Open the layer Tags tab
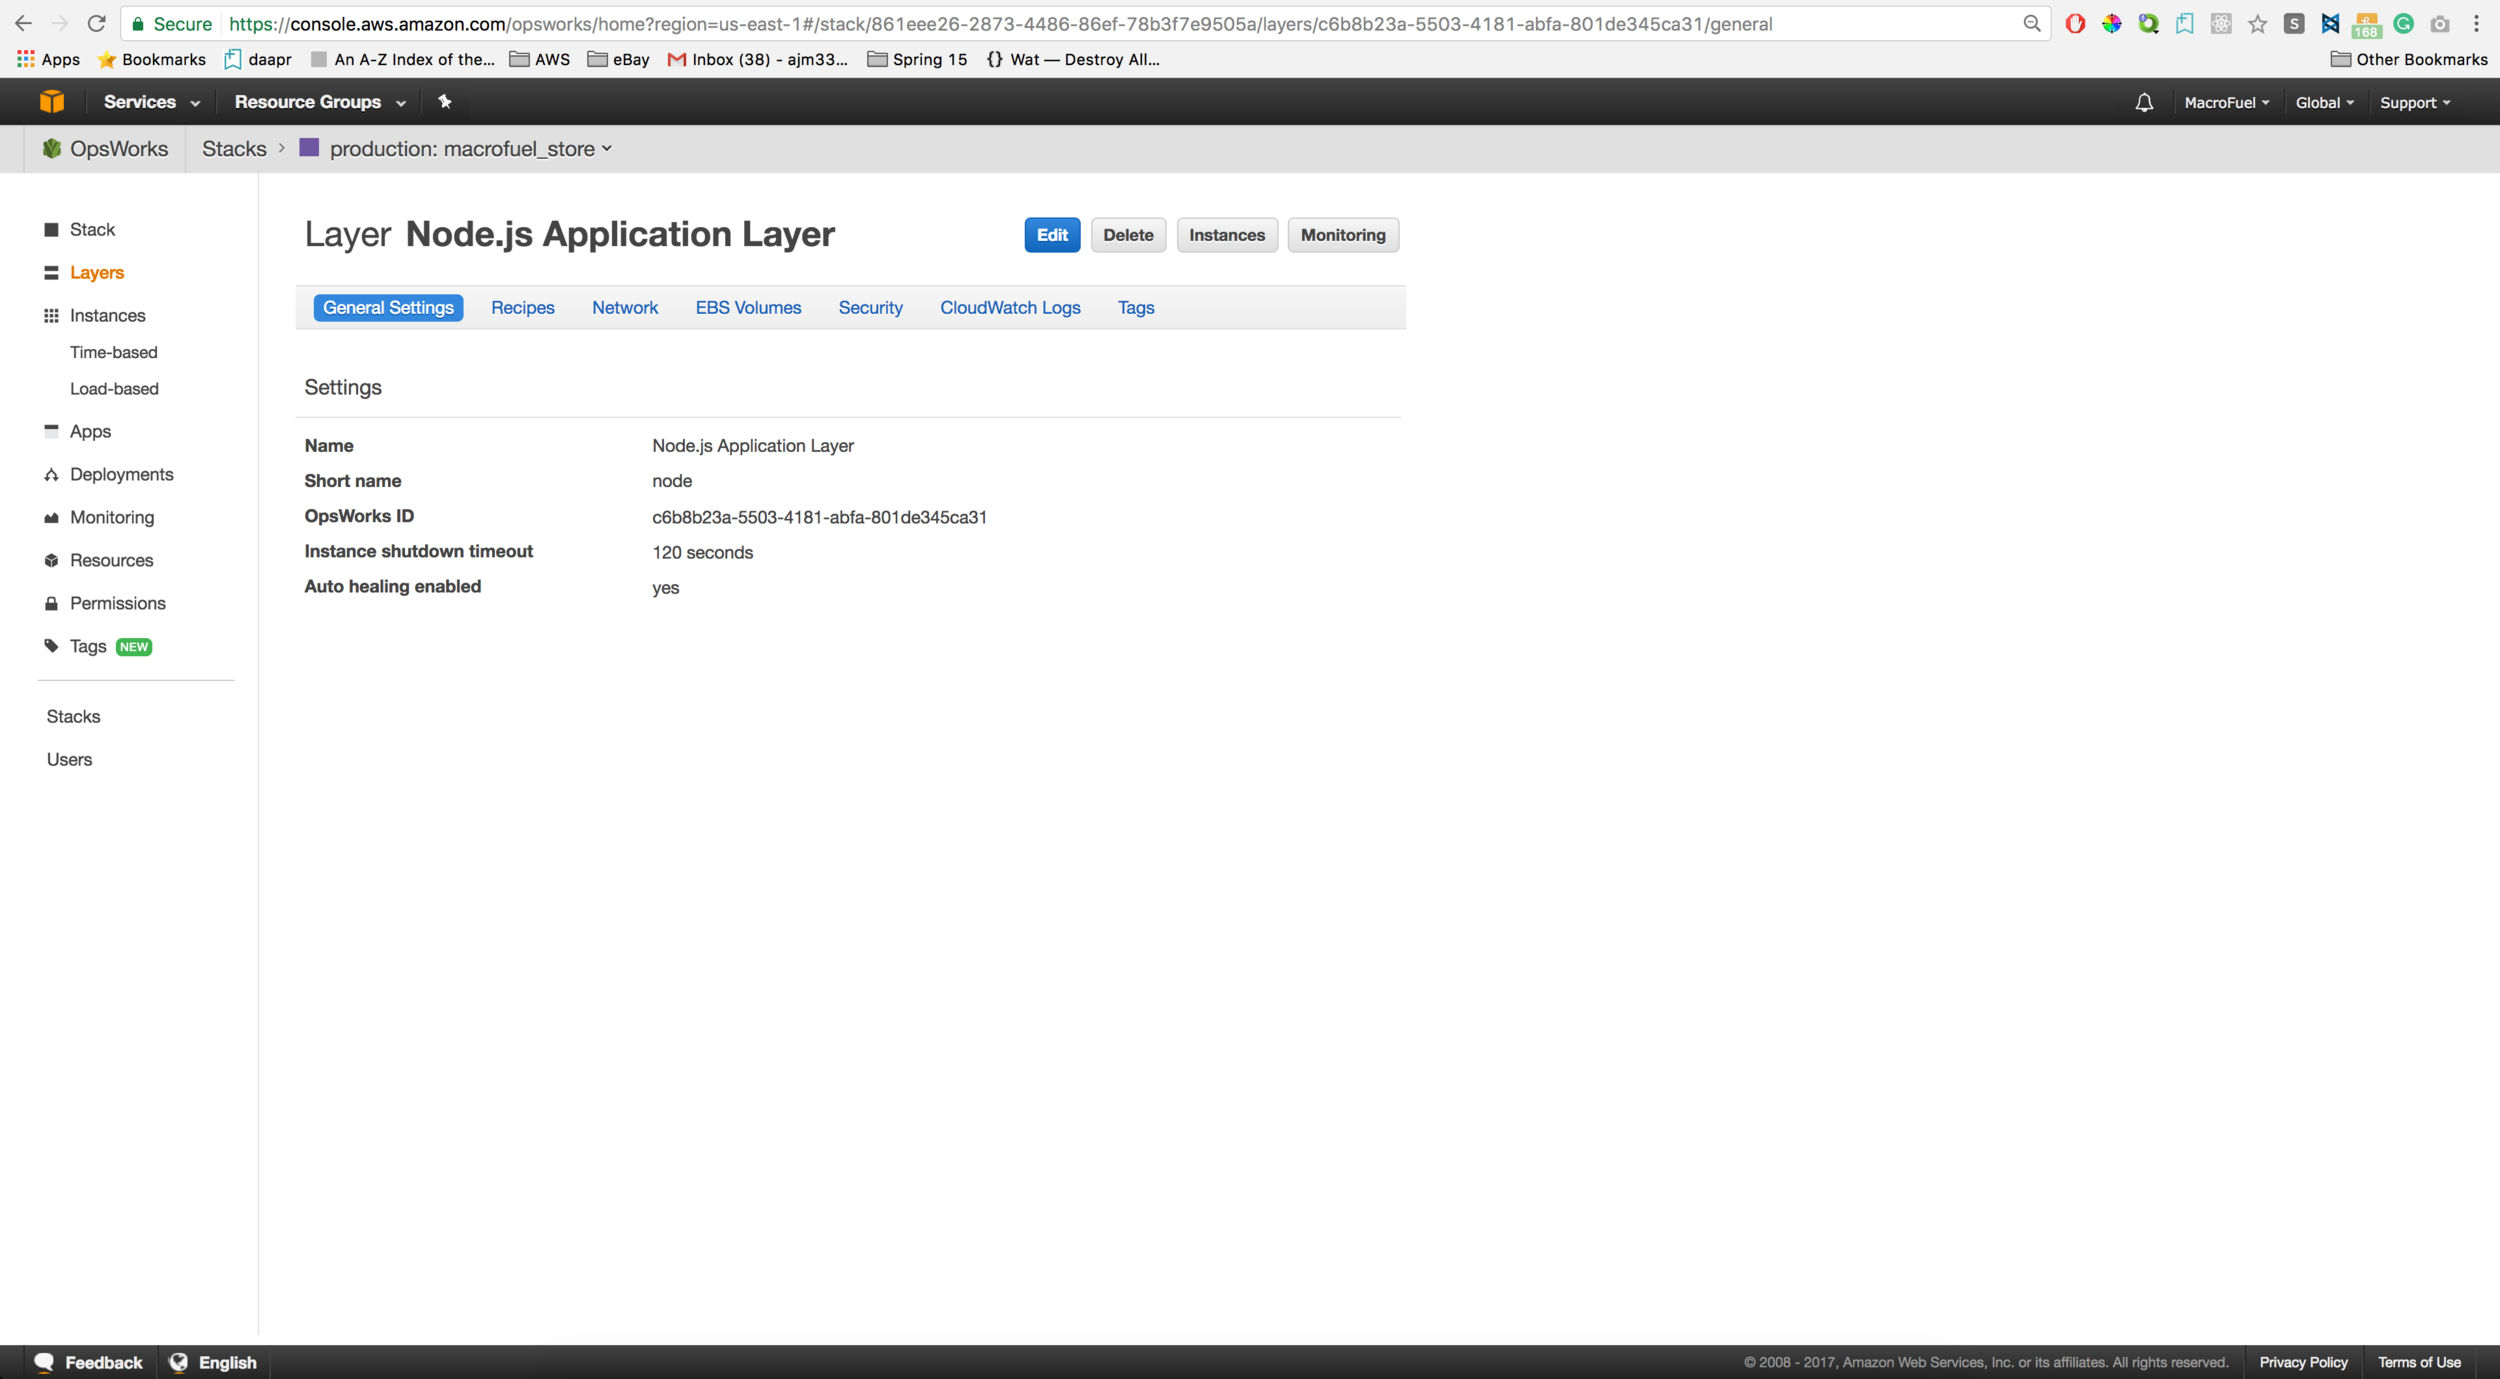This screenshot has width=2500, height=1379. tap(1136, 307)
